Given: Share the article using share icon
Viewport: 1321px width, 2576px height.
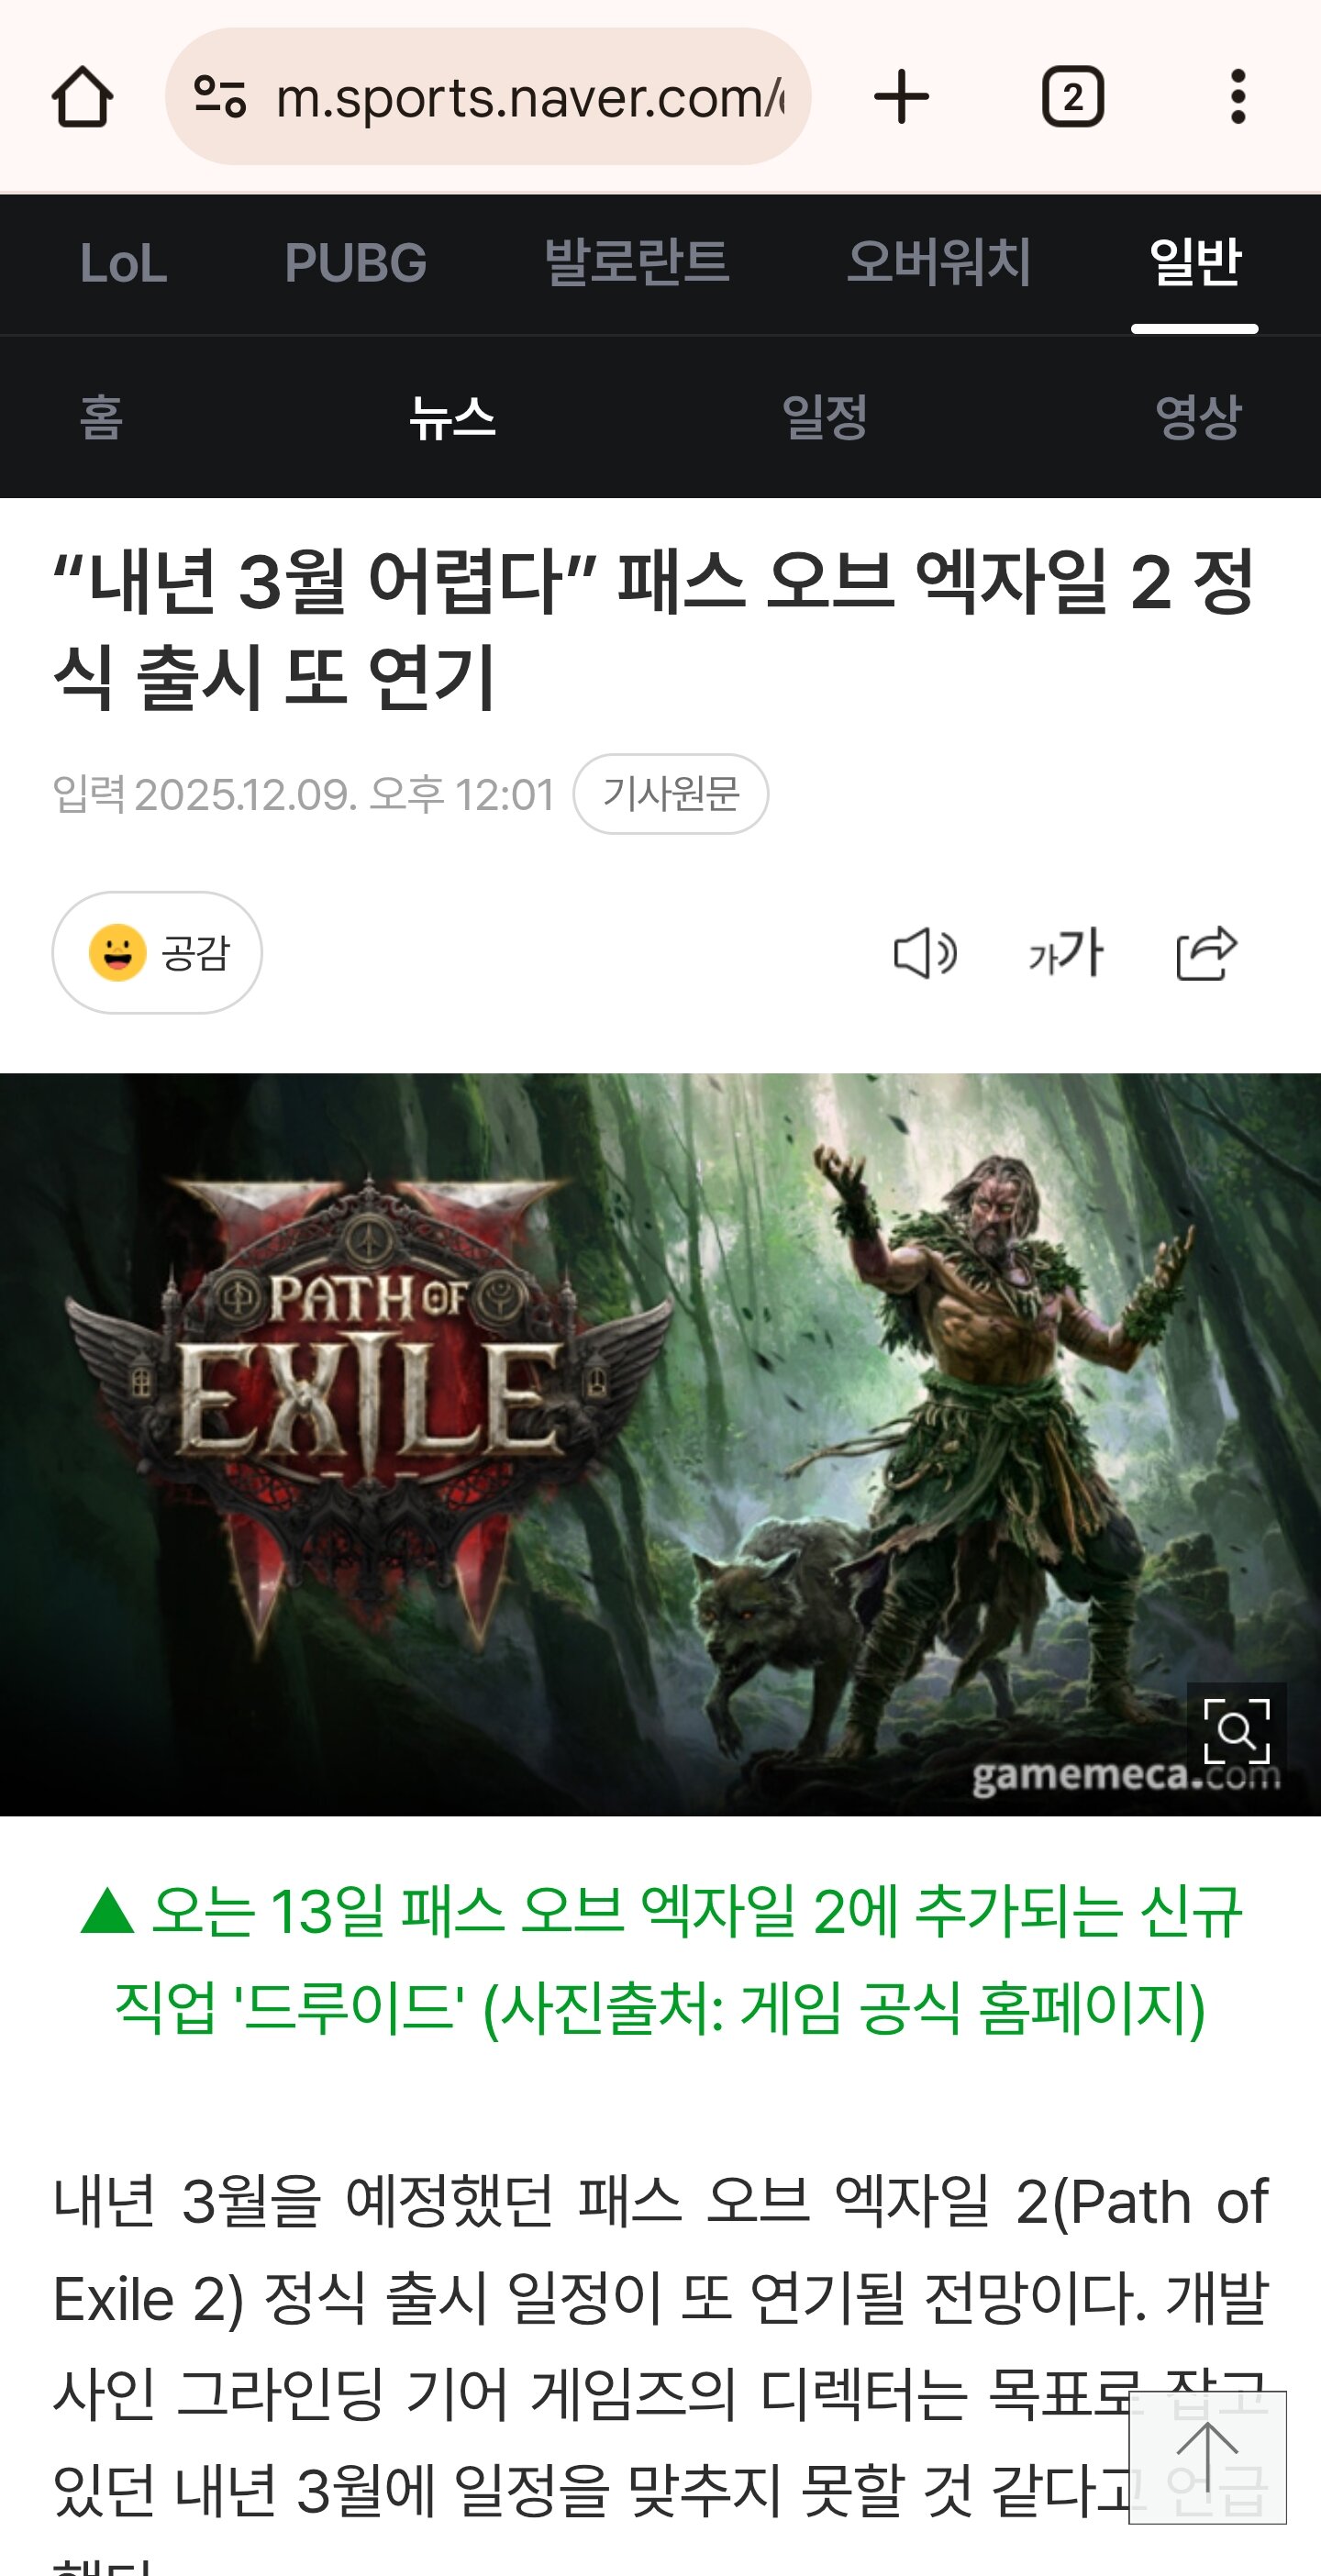Looking at the screenshot, I should pyautogui.click(x=1207, y=953).
